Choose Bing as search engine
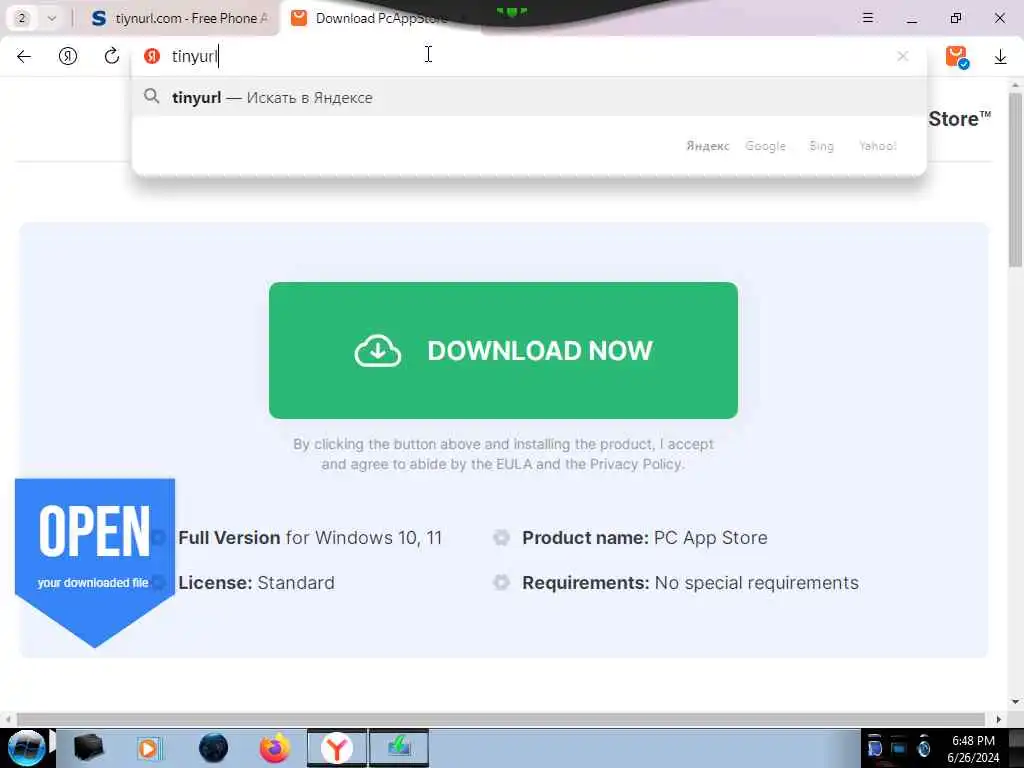1024x768 pixels. 822,146
